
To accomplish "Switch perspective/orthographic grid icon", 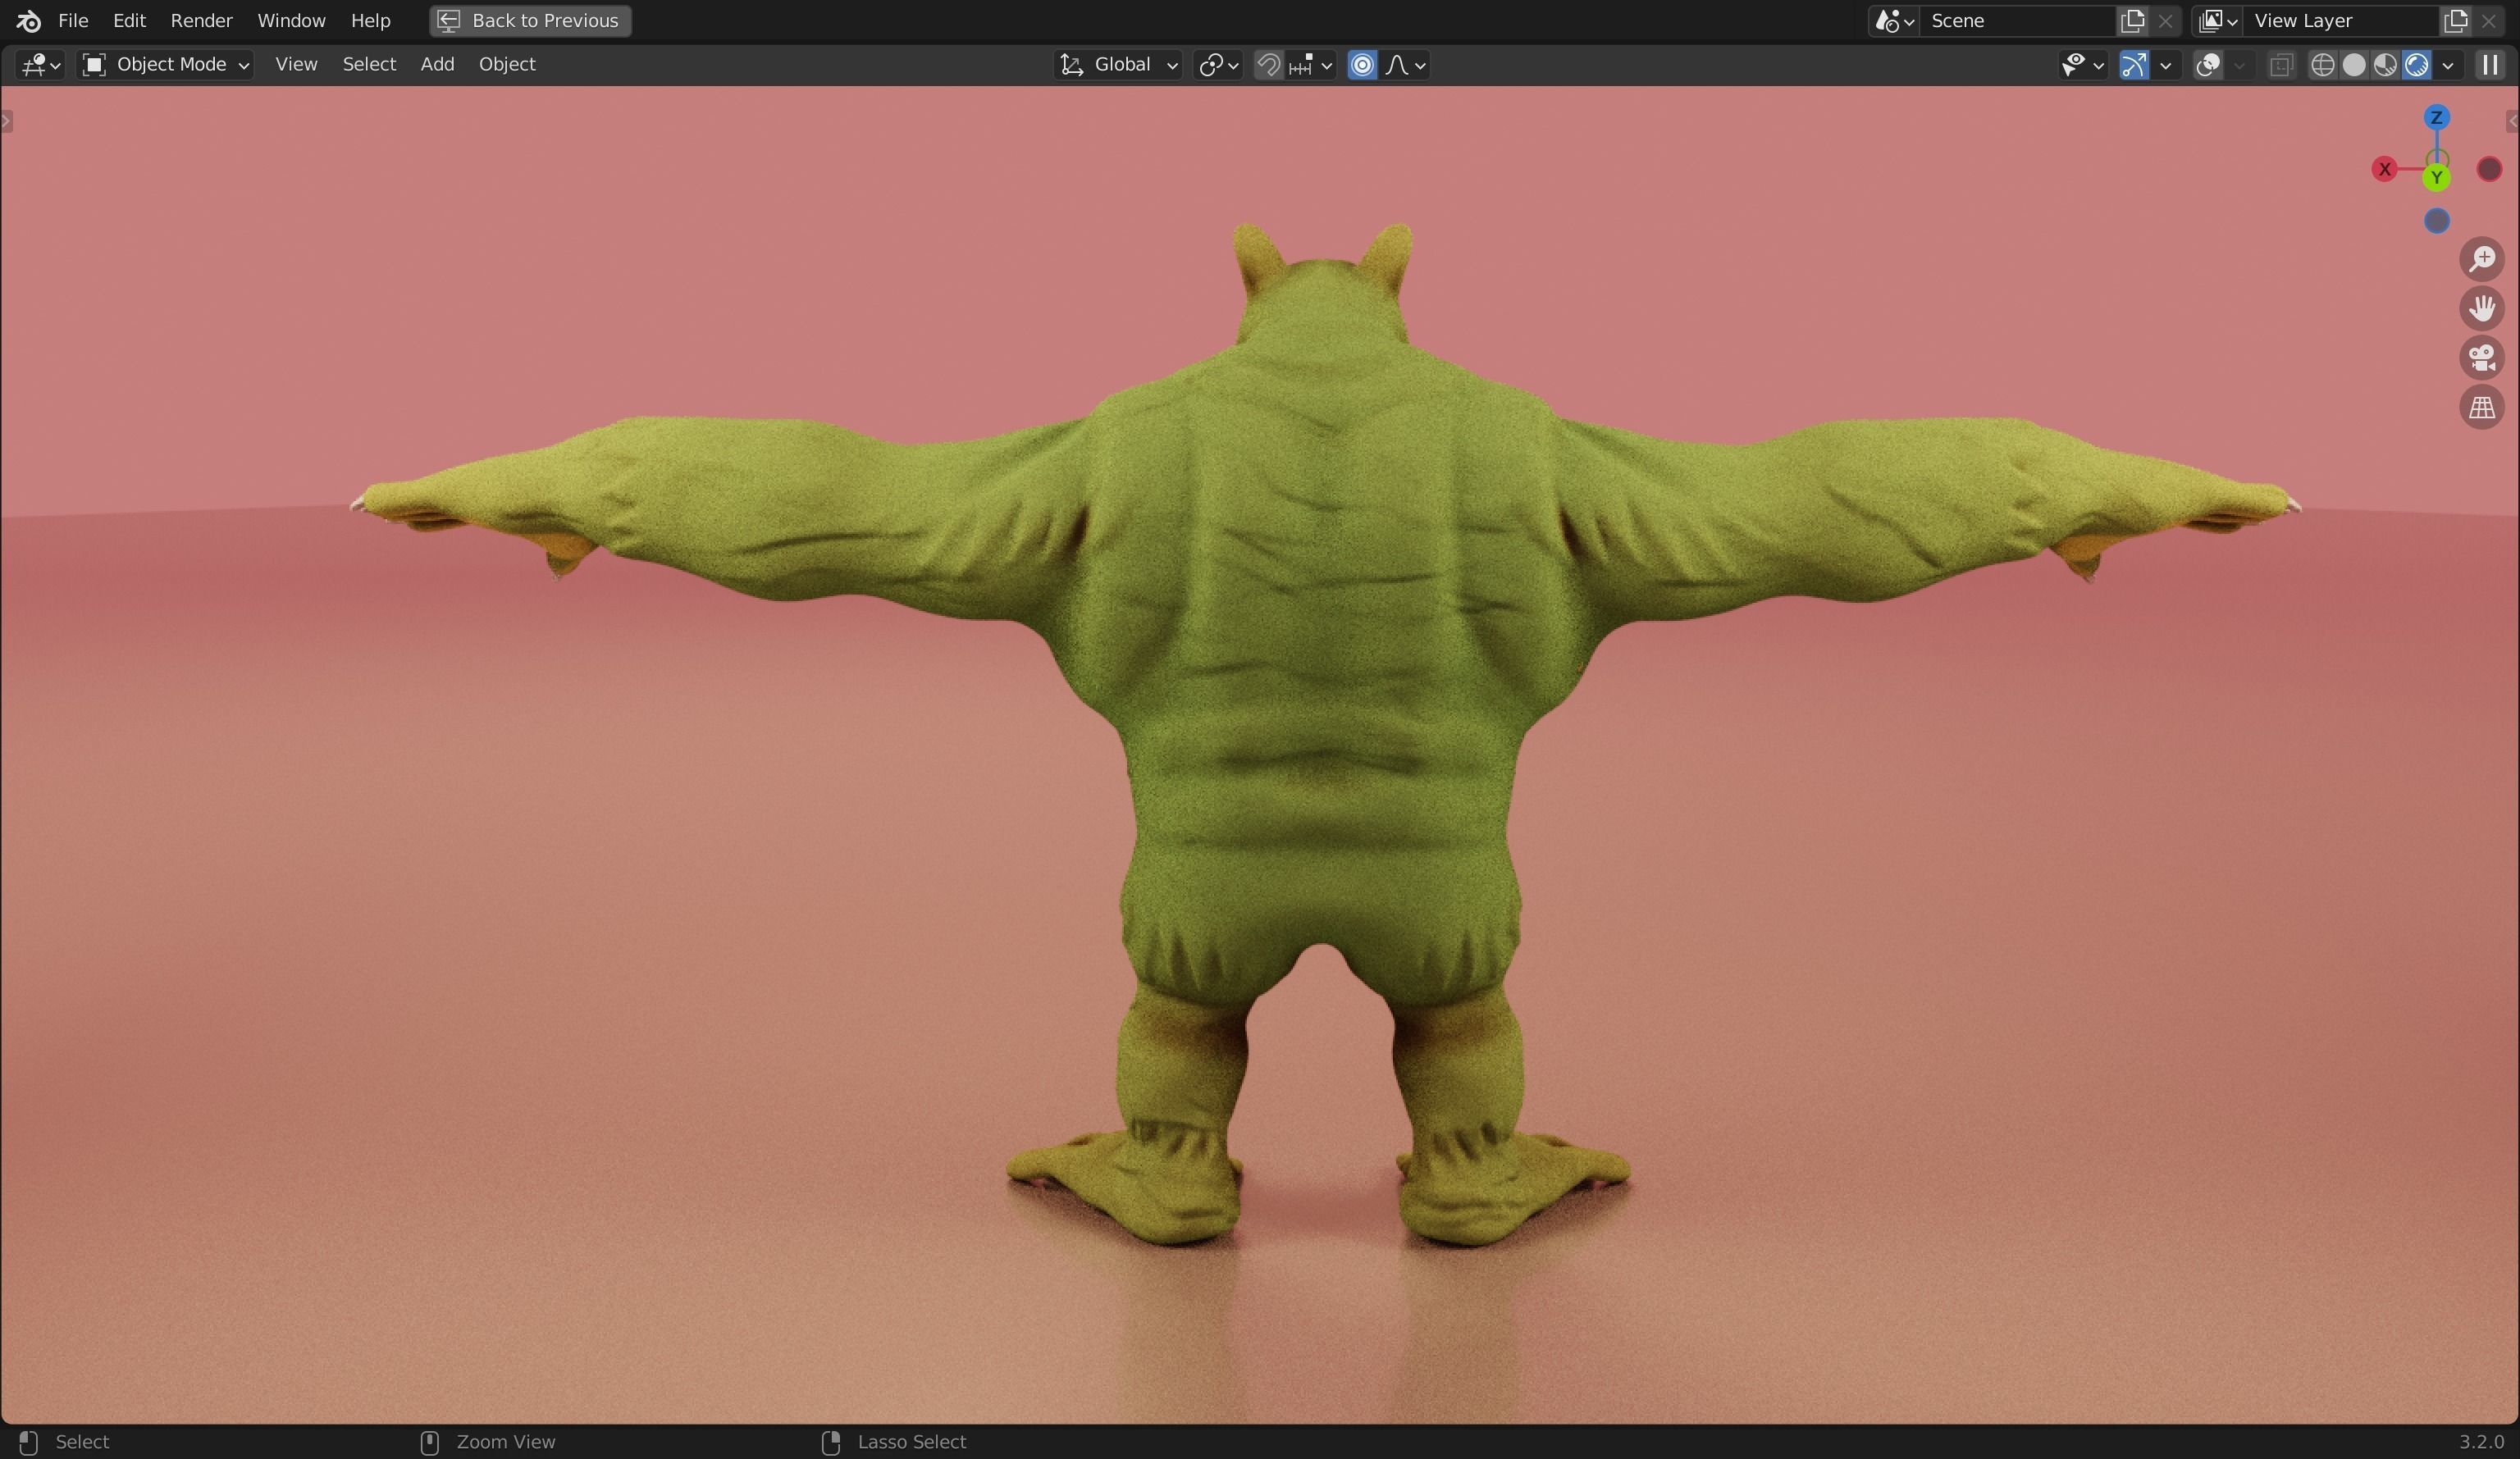I will tap(2482, 408).
